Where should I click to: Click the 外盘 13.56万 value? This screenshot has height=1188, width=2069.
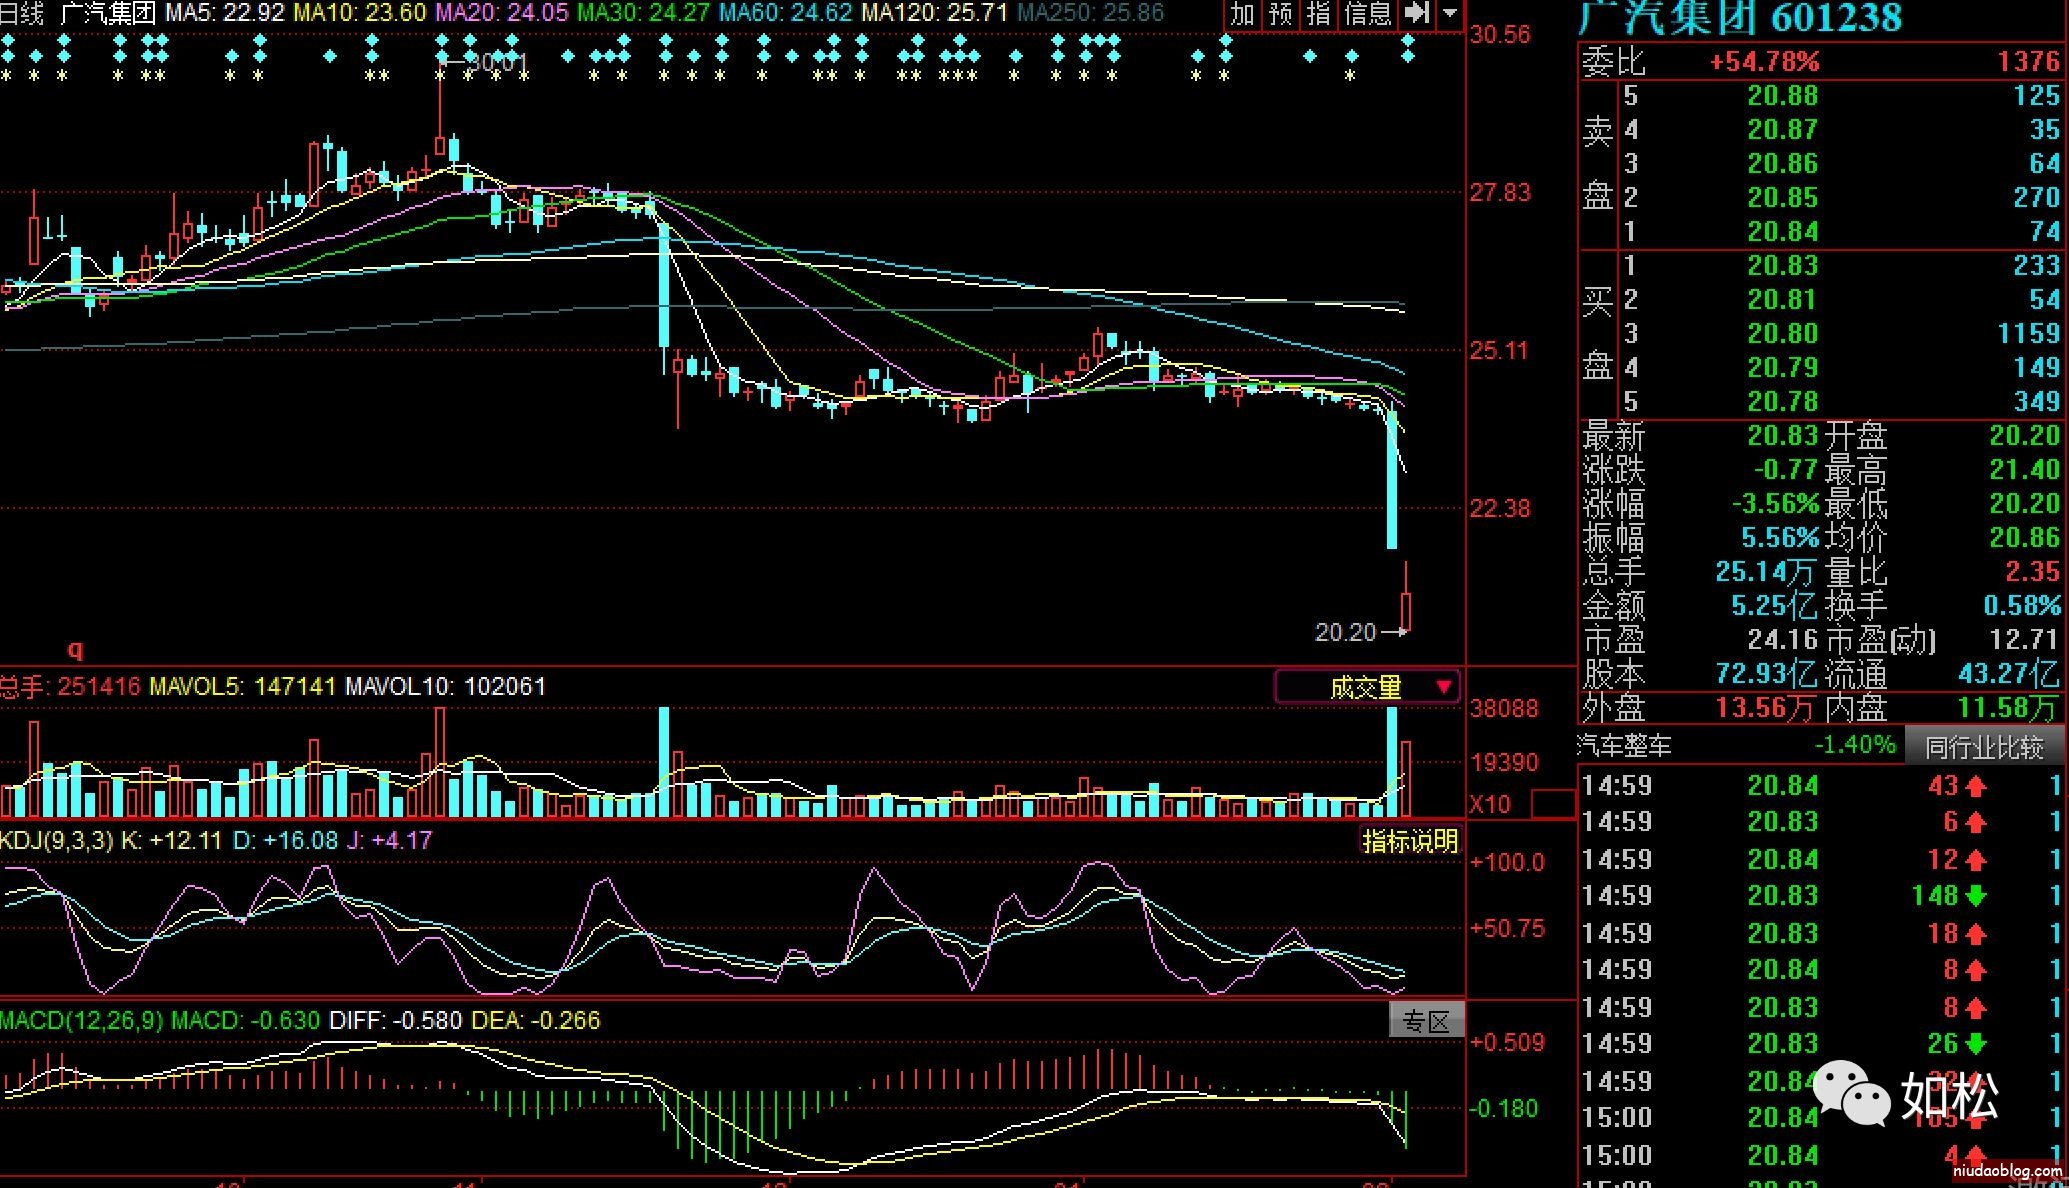click(x=1765, y=708)
